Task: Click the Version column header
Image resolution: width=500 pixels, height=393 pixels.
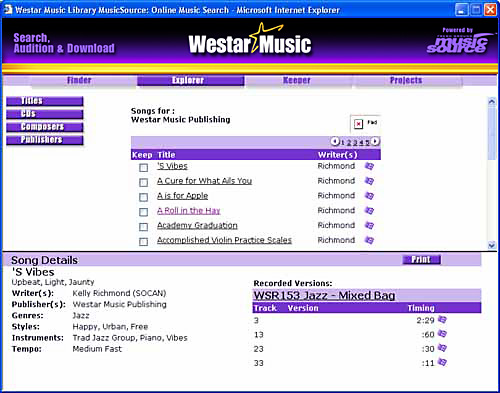Action: click(x=303, y=308)
